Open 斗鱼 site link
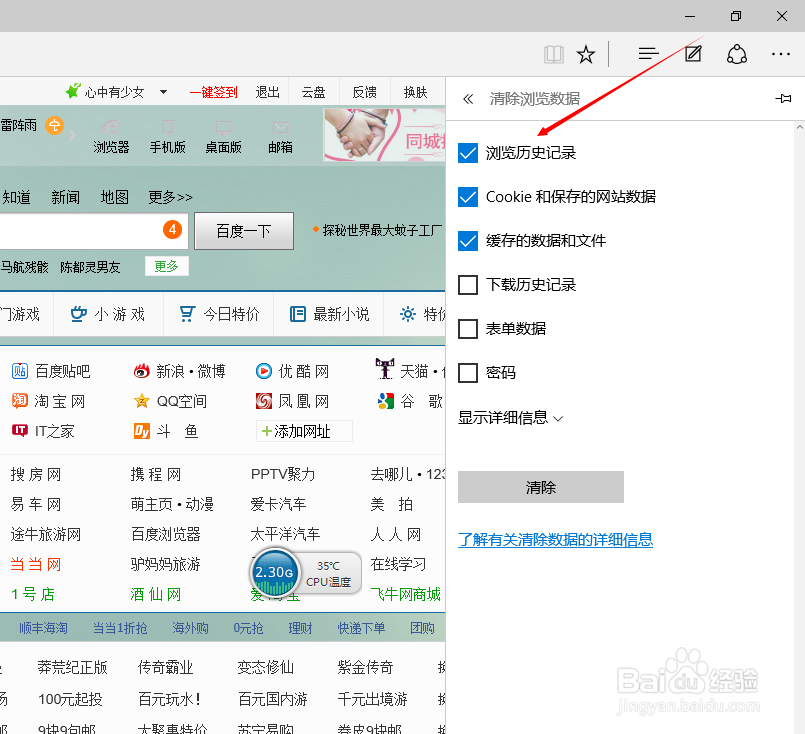 point(166,431)
